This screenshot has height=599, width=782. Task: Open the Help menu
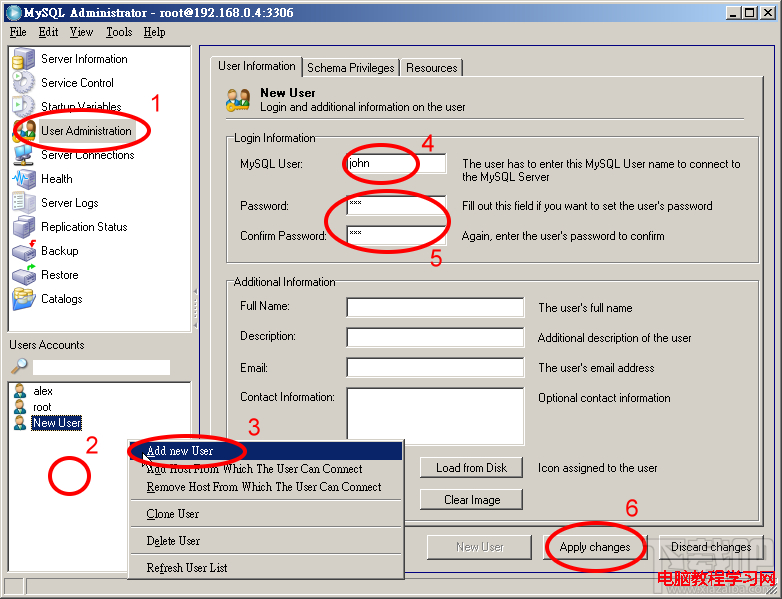coord(155,32)
